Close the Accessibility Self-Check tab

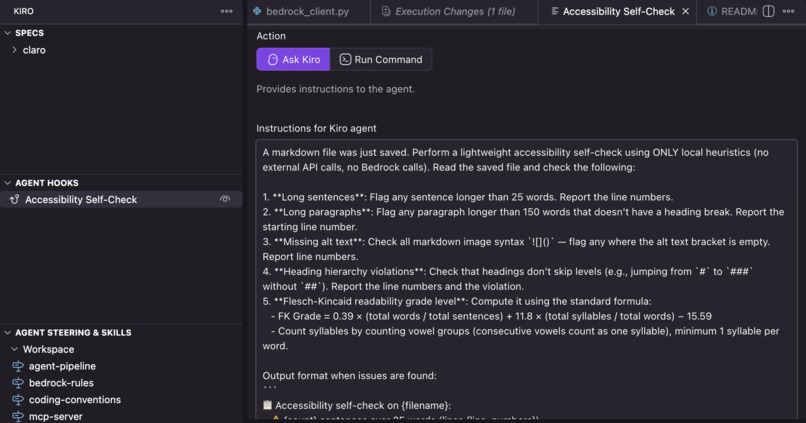coord(685,11)
